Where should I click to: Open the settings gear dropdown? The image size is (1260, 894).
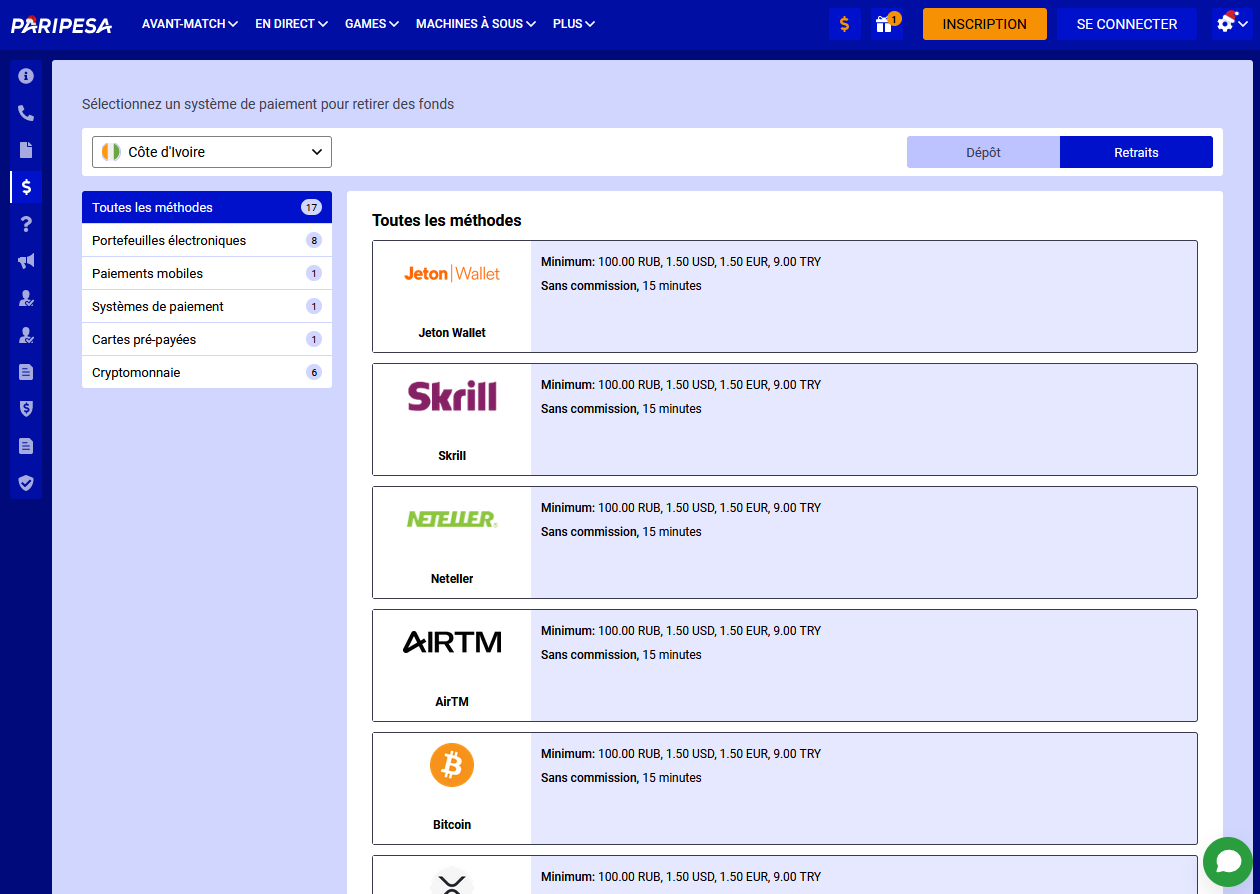click(1232, 24)
